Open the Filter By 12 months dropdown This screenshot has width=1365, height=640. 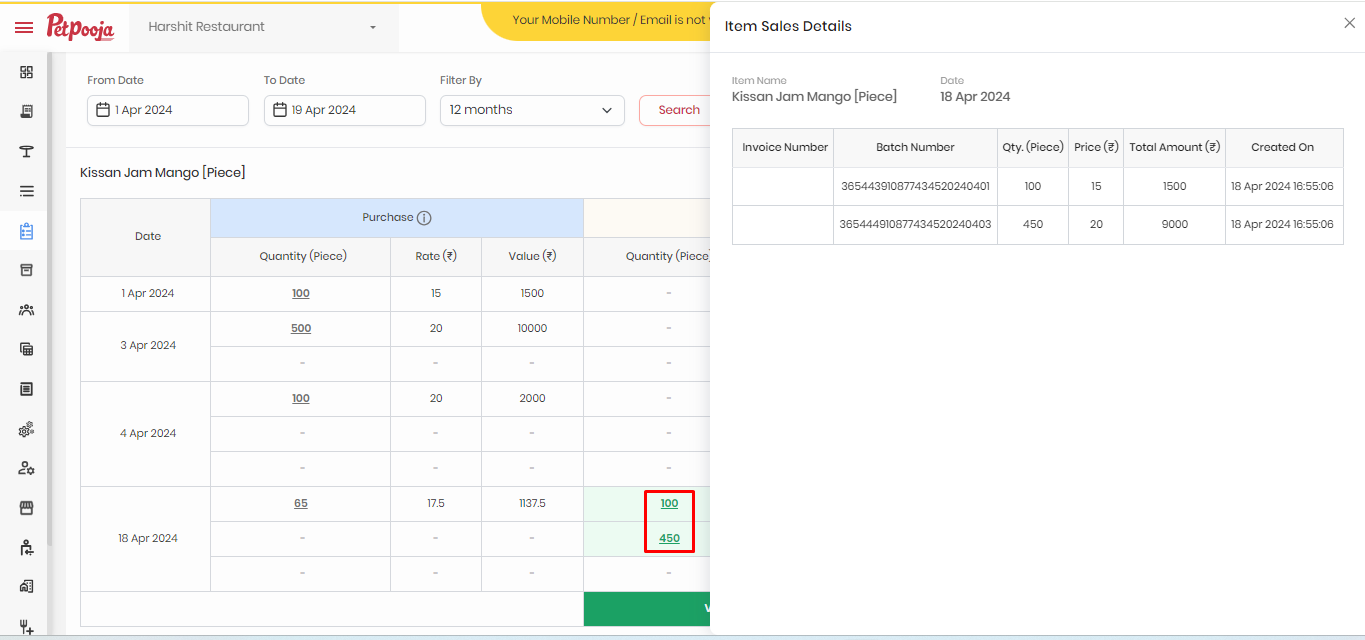point(532,110)
